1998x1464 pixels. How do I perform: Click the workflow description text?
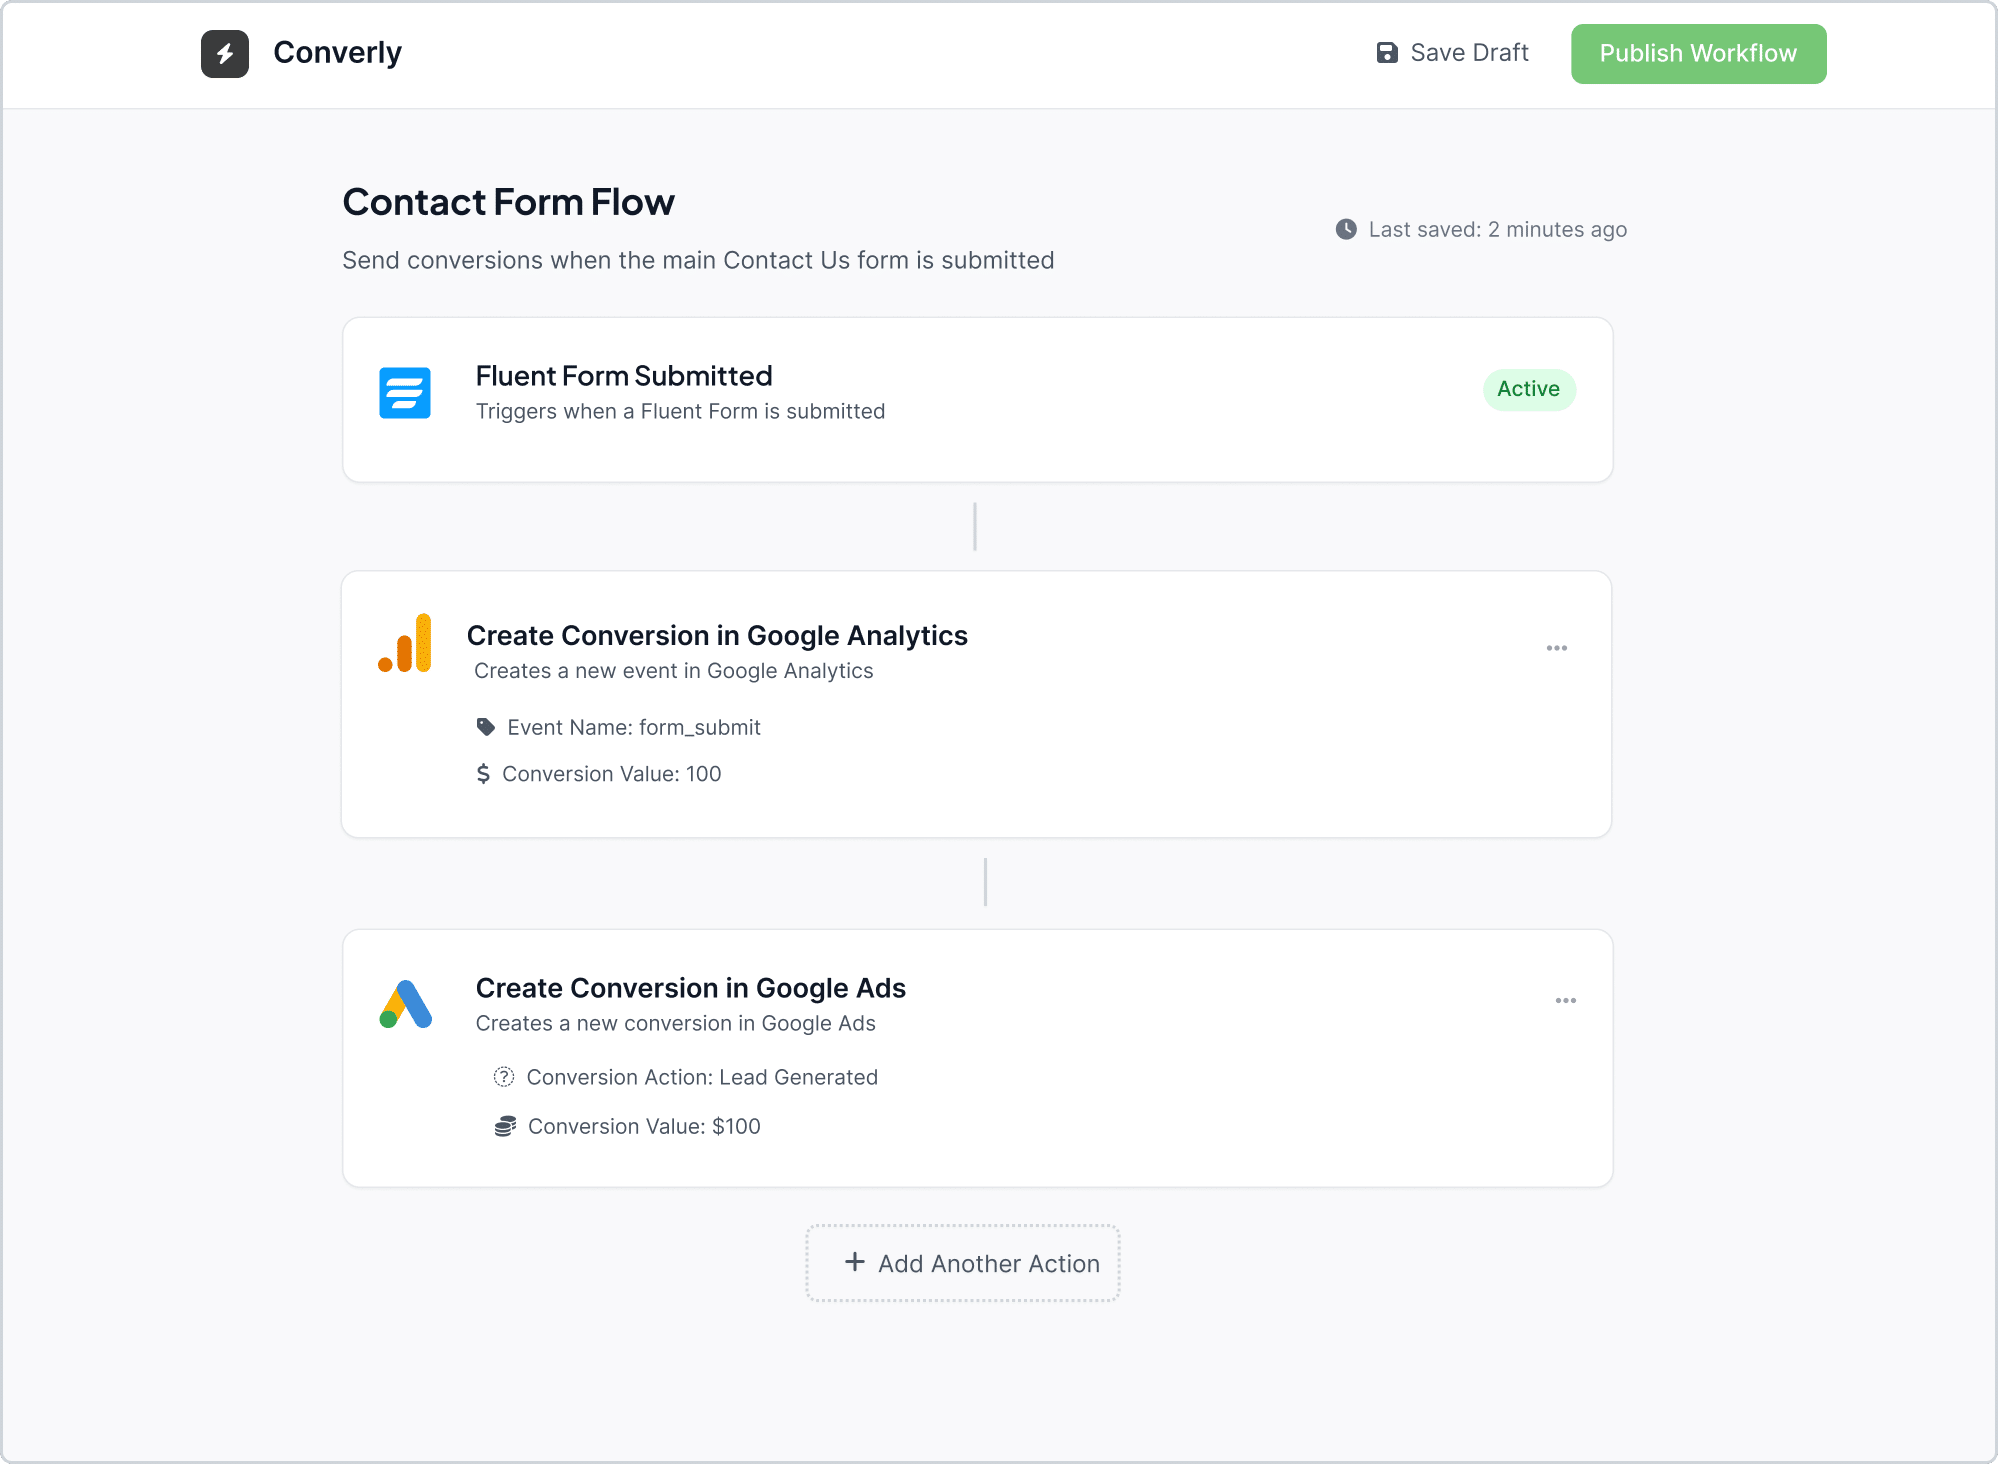tap(698, 260)
